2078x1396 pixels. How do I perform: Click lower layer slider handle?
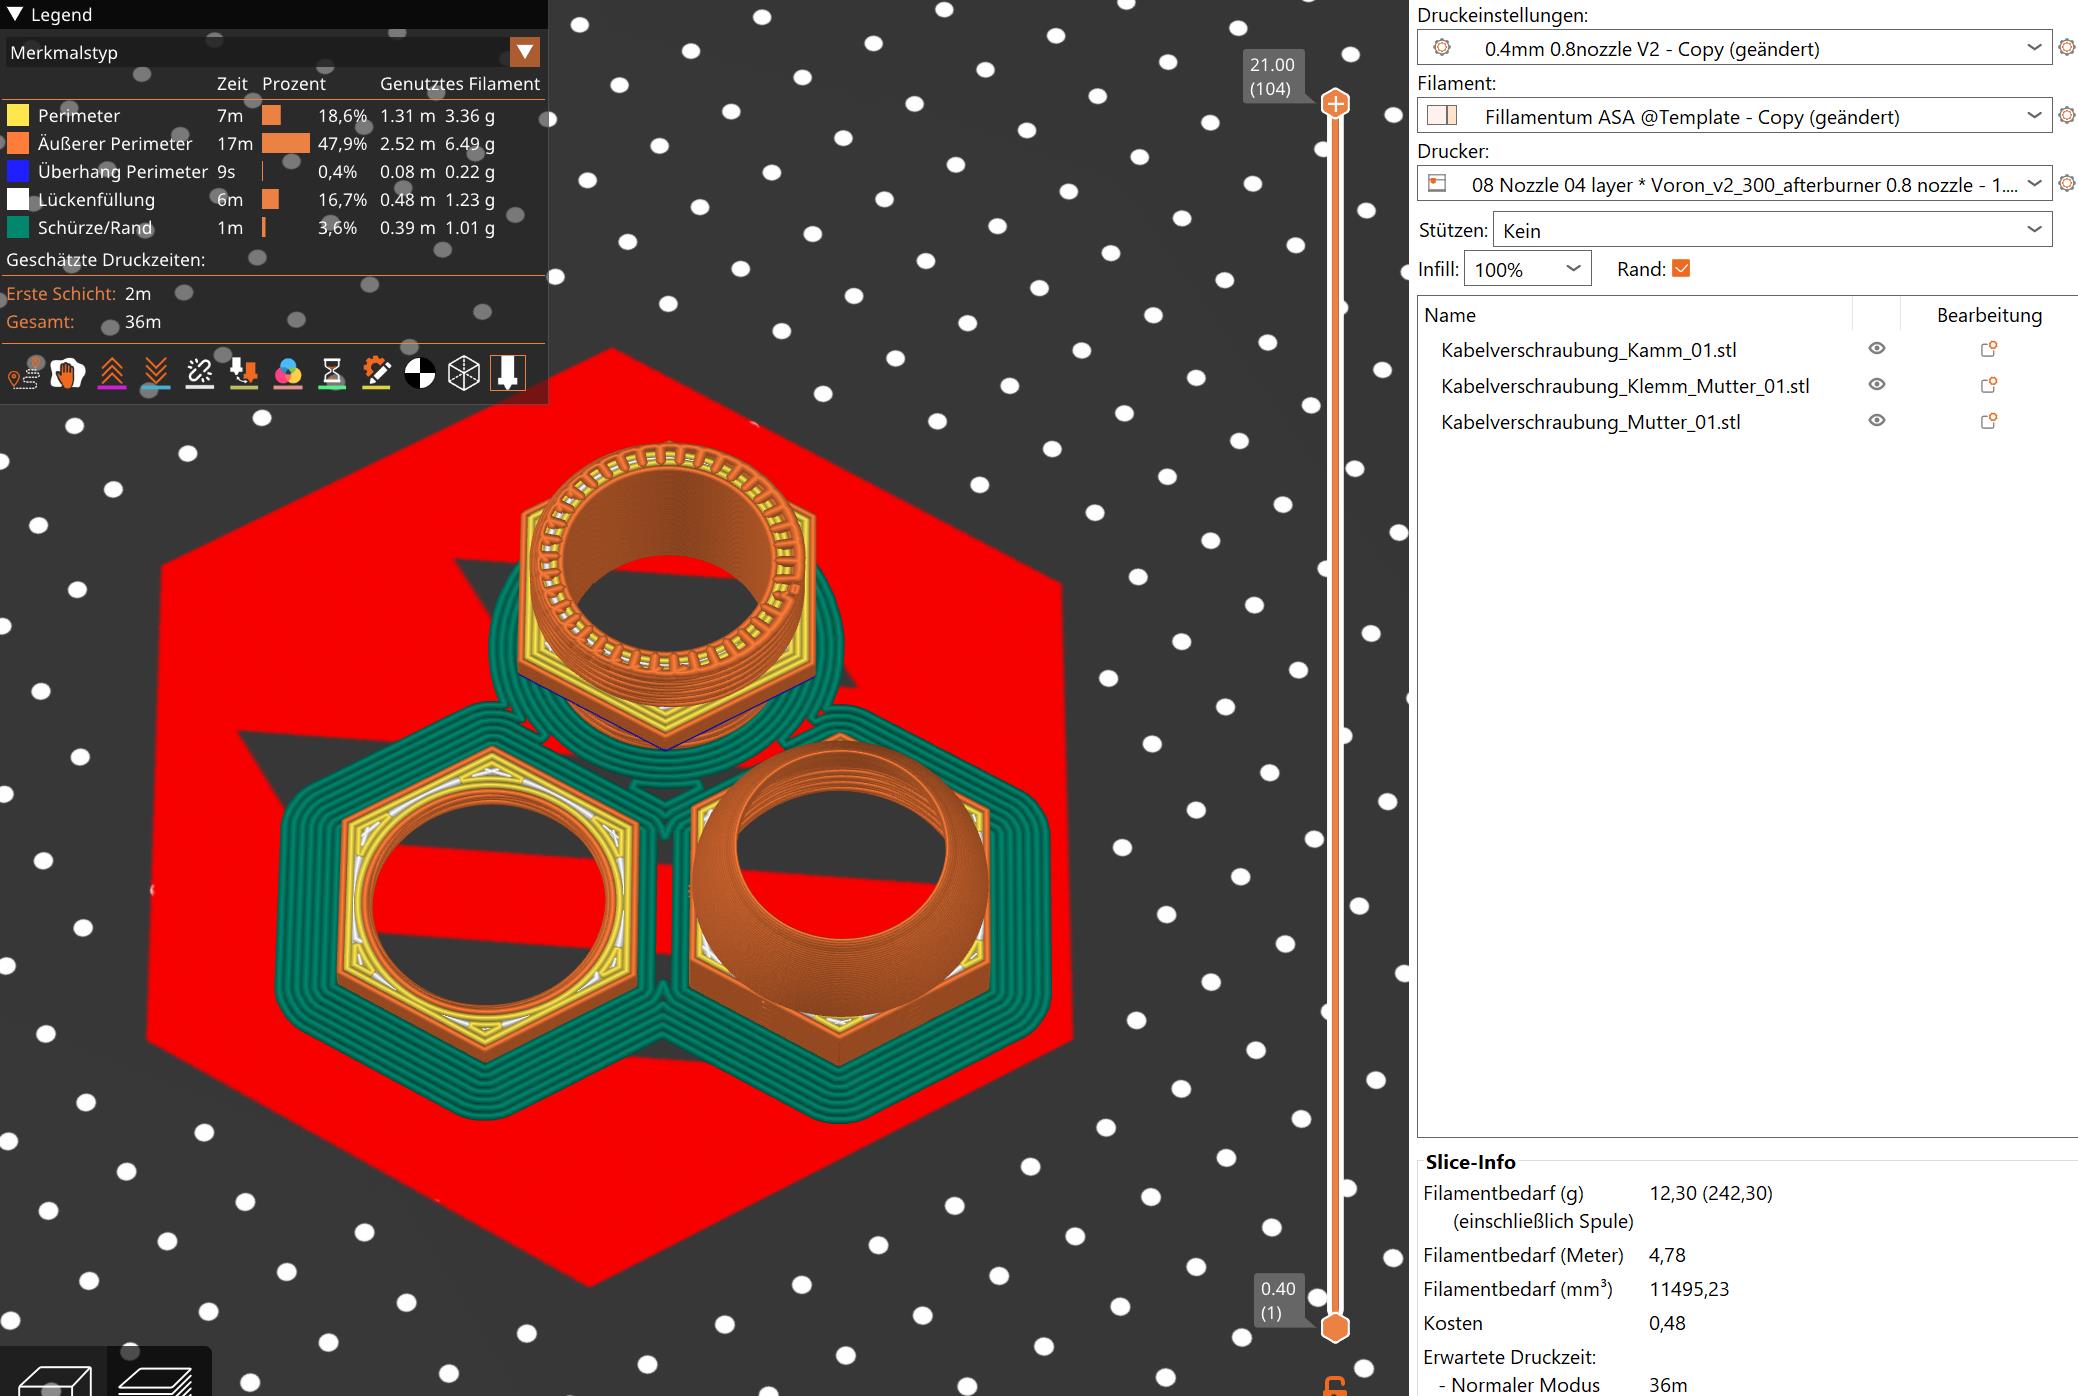[x=1335, y=1328]
